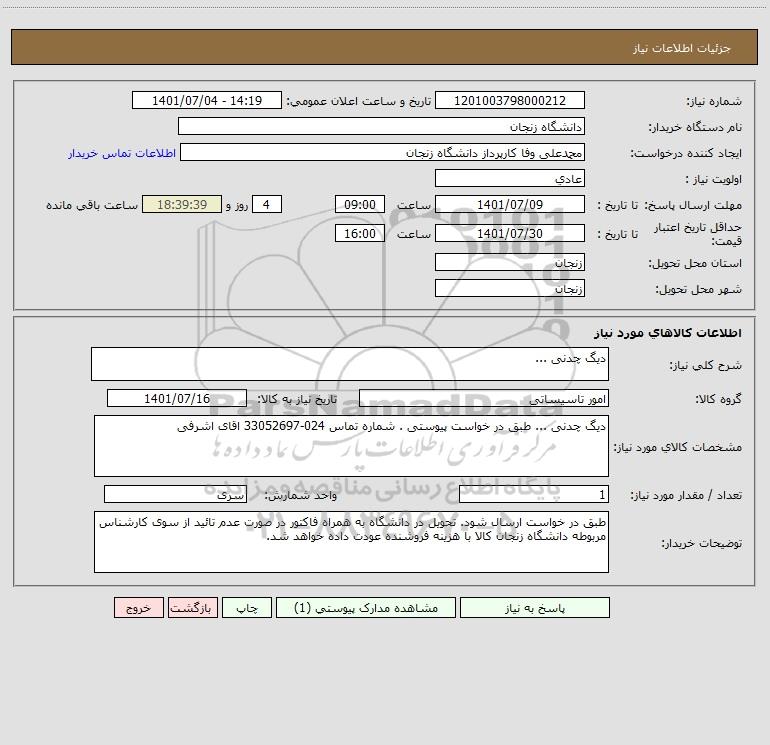Click the 'چاپ' print button

(247, 607)
